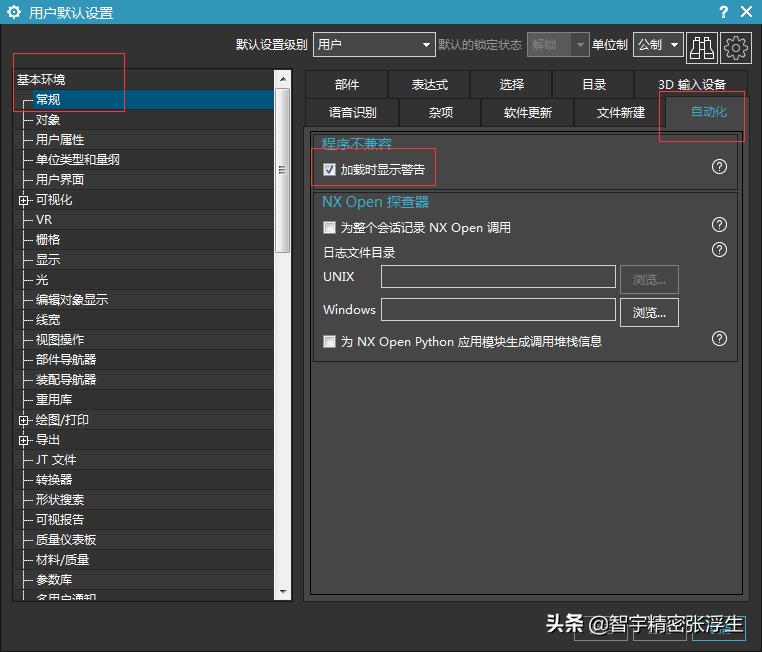
Task: Select 视图操作 in the tree
Action: 60,340
